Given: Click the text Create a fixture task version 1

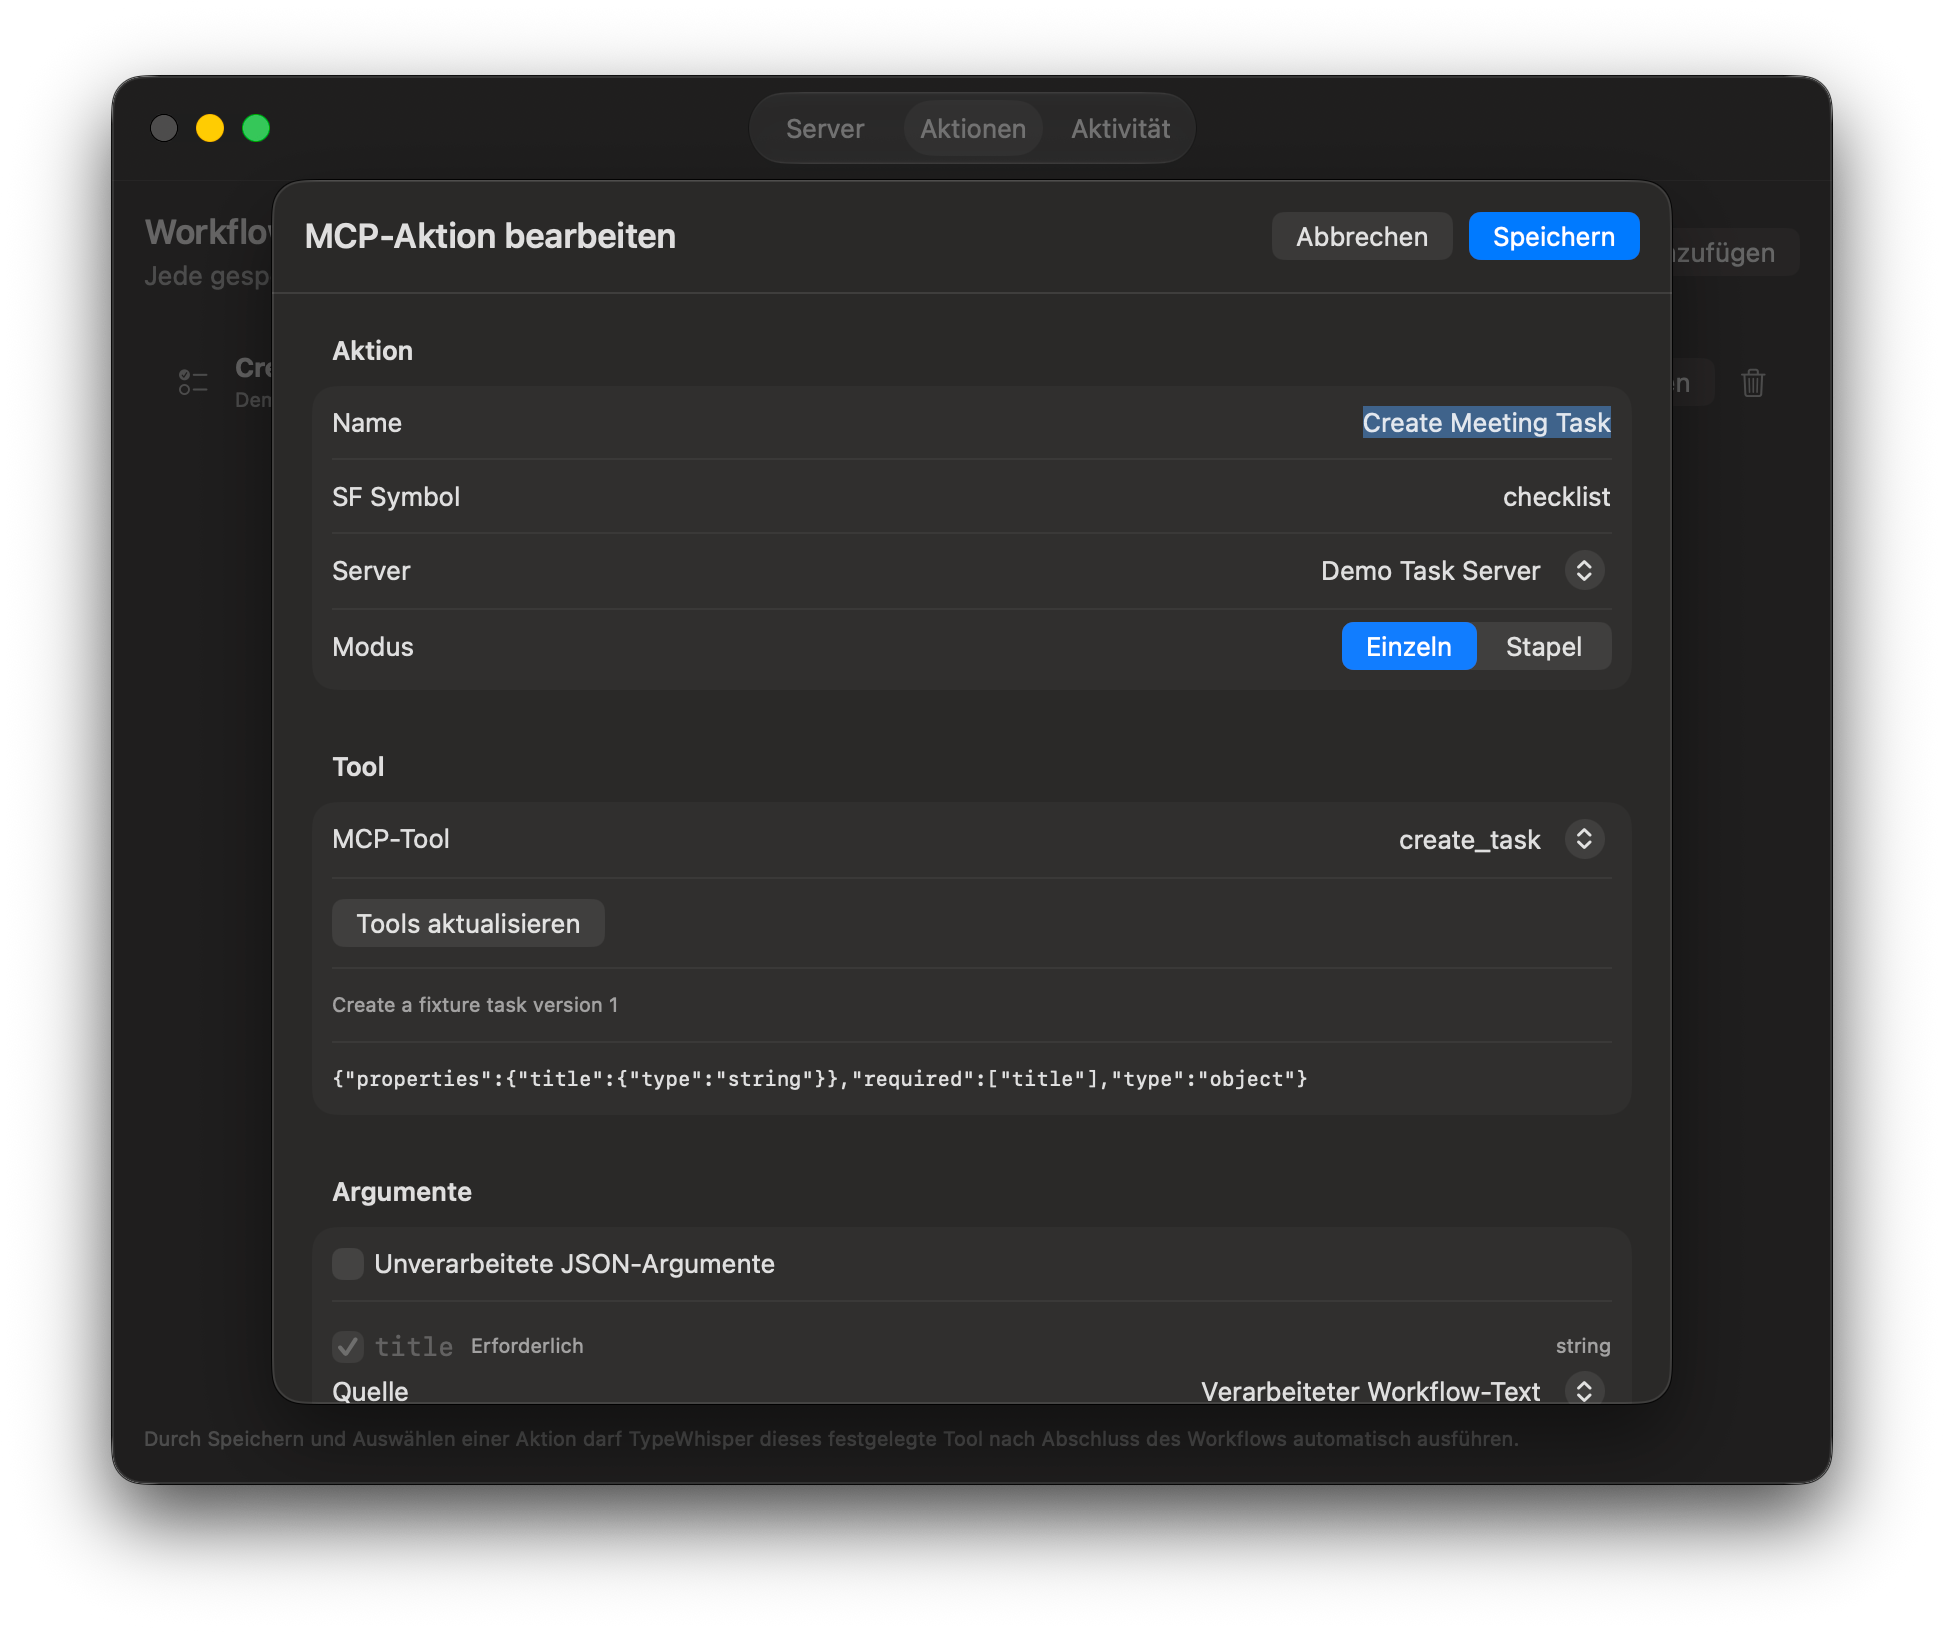Looking at the screenshot, I should [475, 1005].
